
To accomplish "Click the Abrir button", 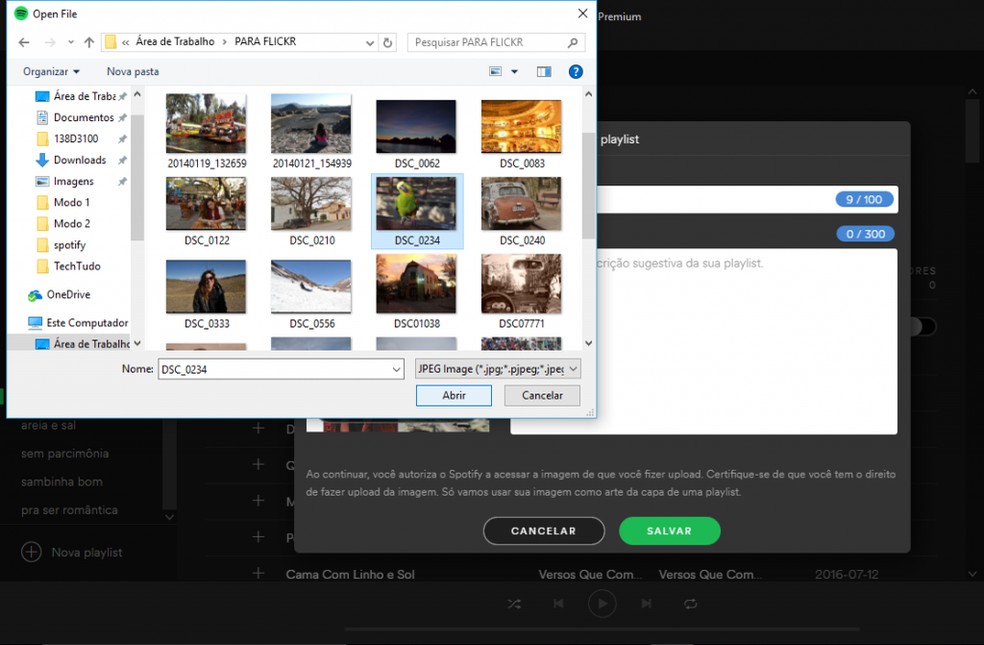I will point(454,395).
